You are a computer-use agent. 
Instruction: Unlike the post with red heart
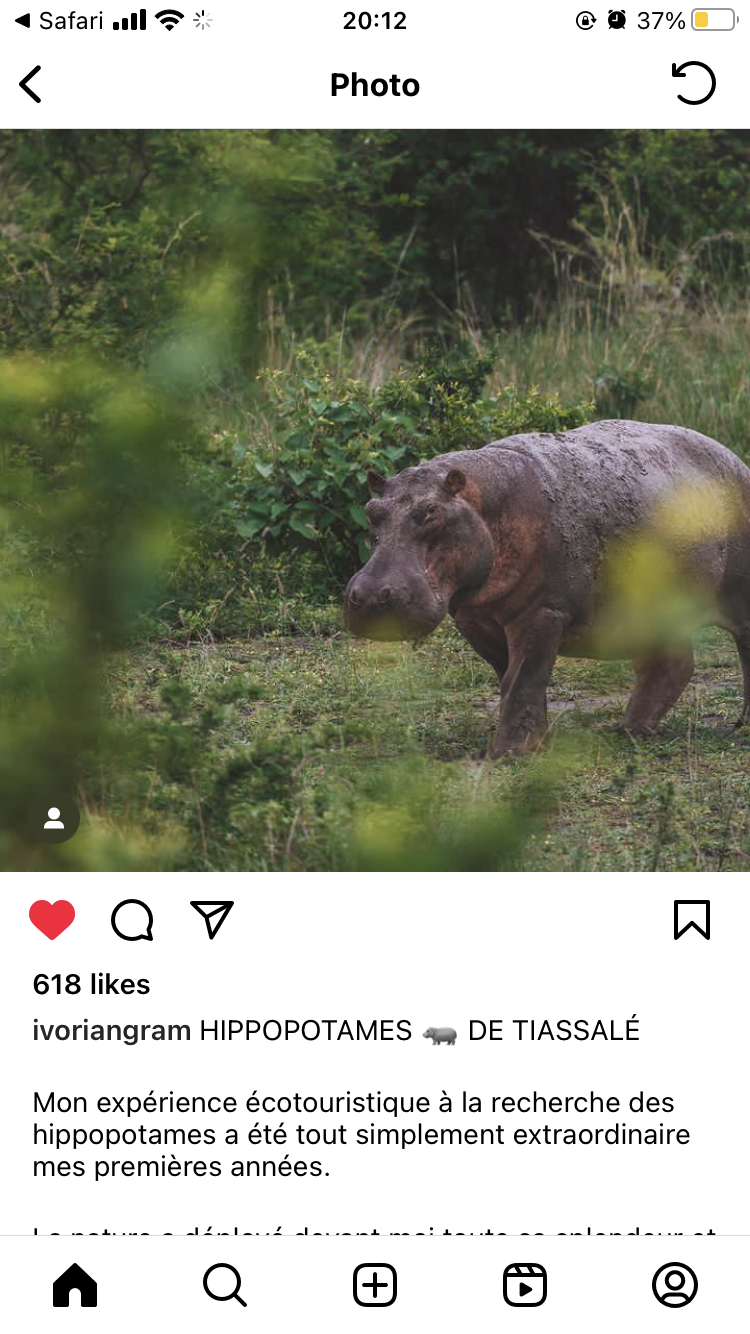pyautogui.click(x=52, y=920)
